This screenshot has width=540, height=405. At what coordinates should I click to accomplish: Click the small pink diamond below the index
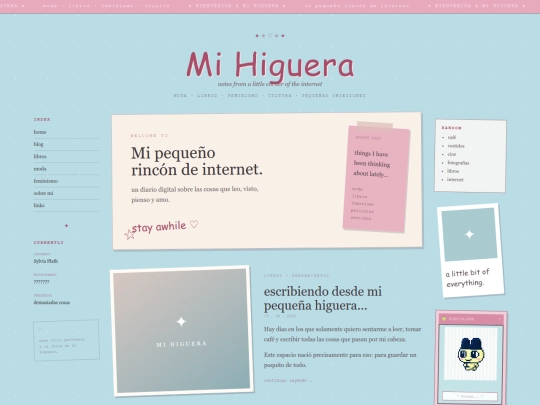point(66,226)
